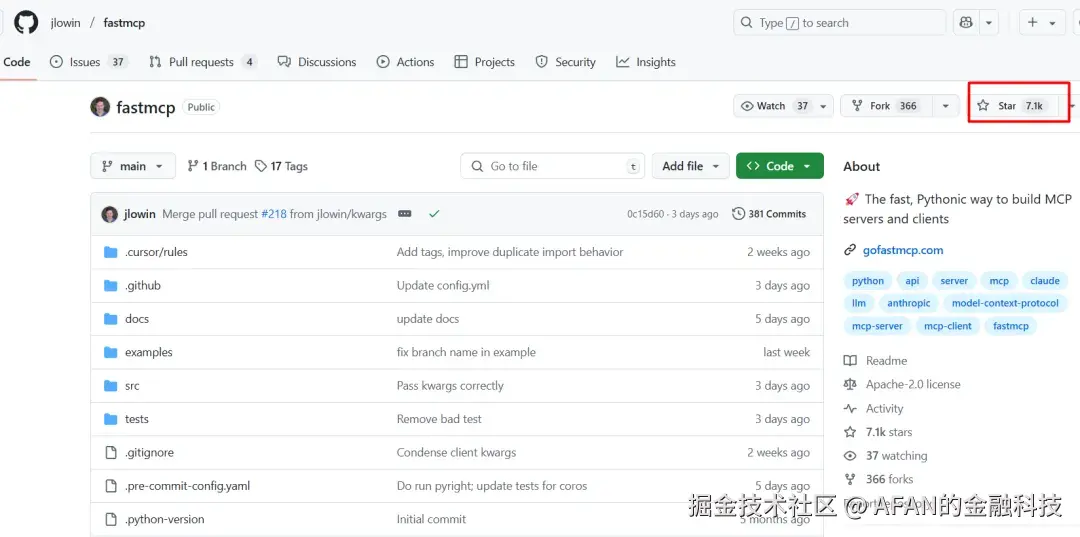Open the .python-version file
Screen dimensions: 1080x537
point(165,519)
